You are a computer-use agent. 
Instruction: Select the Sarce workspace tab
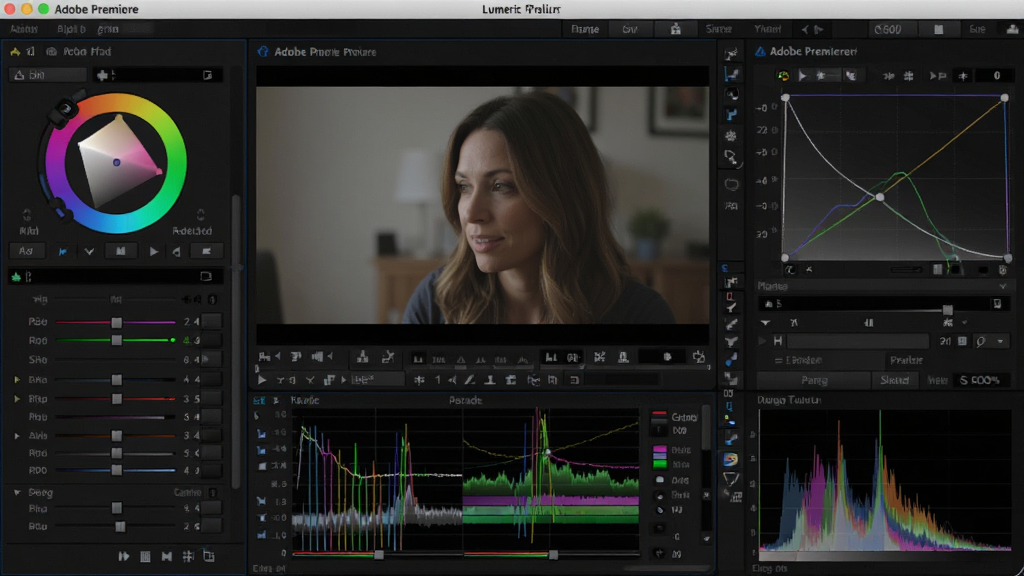718,29
